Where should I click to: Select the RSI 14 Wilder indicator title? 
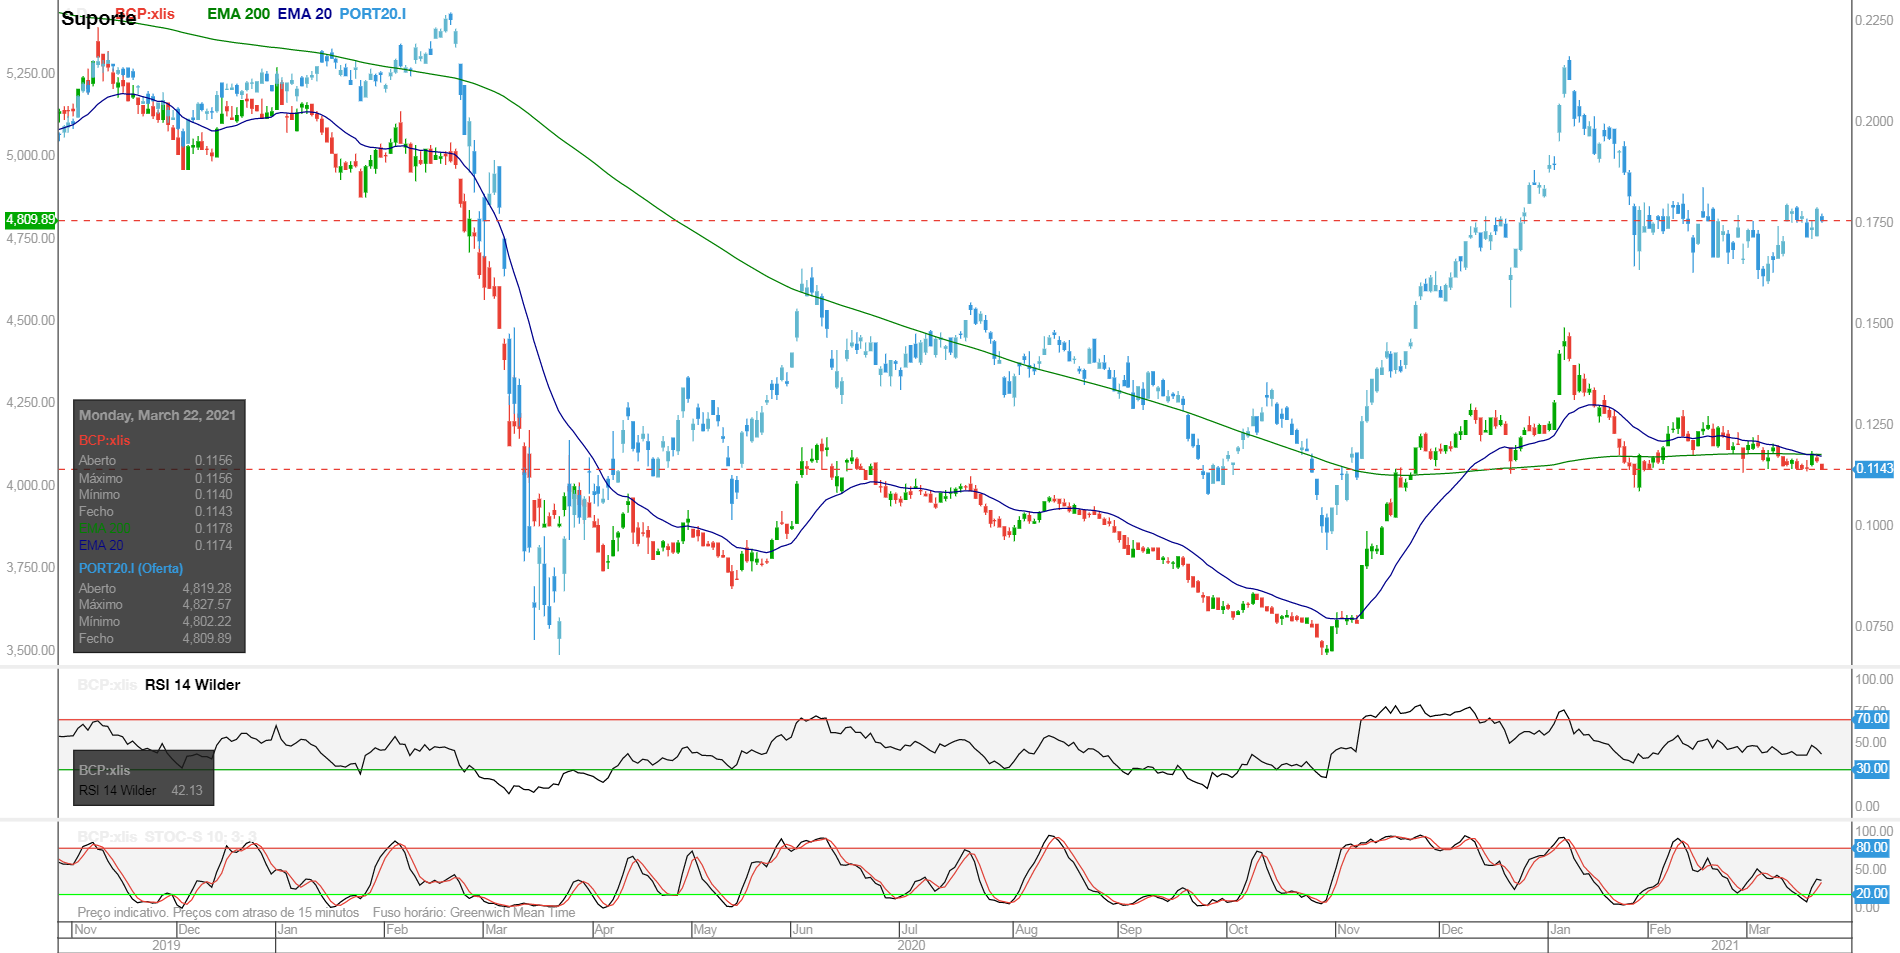tap(192, 685)
